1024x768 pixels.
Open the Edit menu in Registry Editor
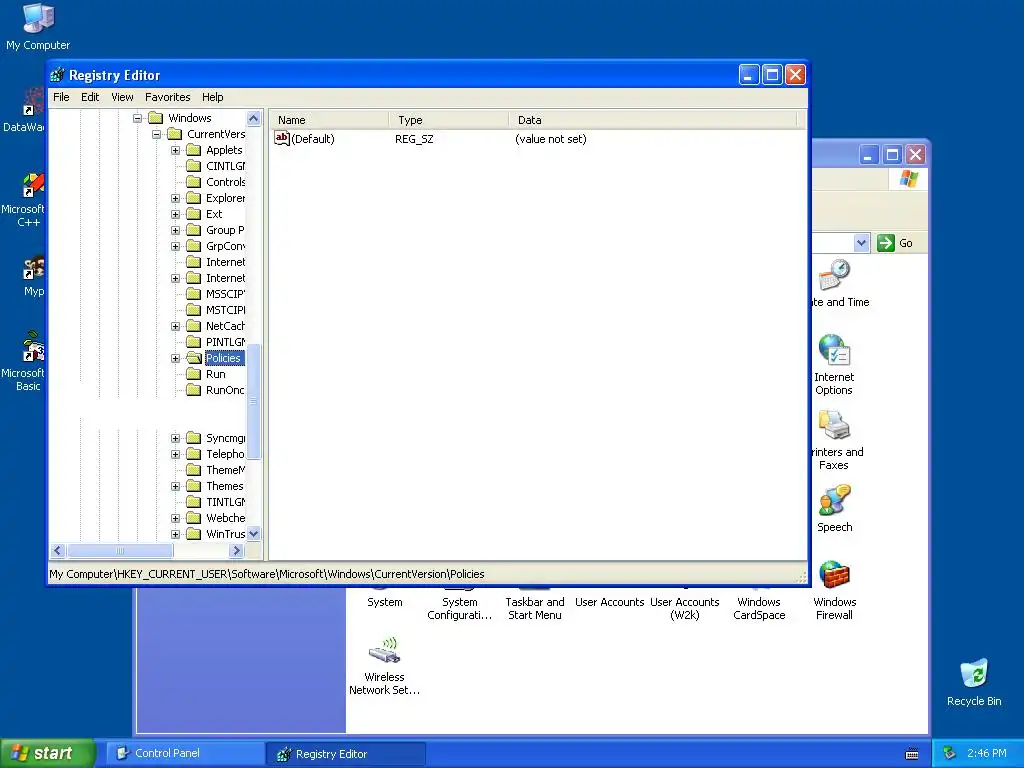[x=90, y=97]
